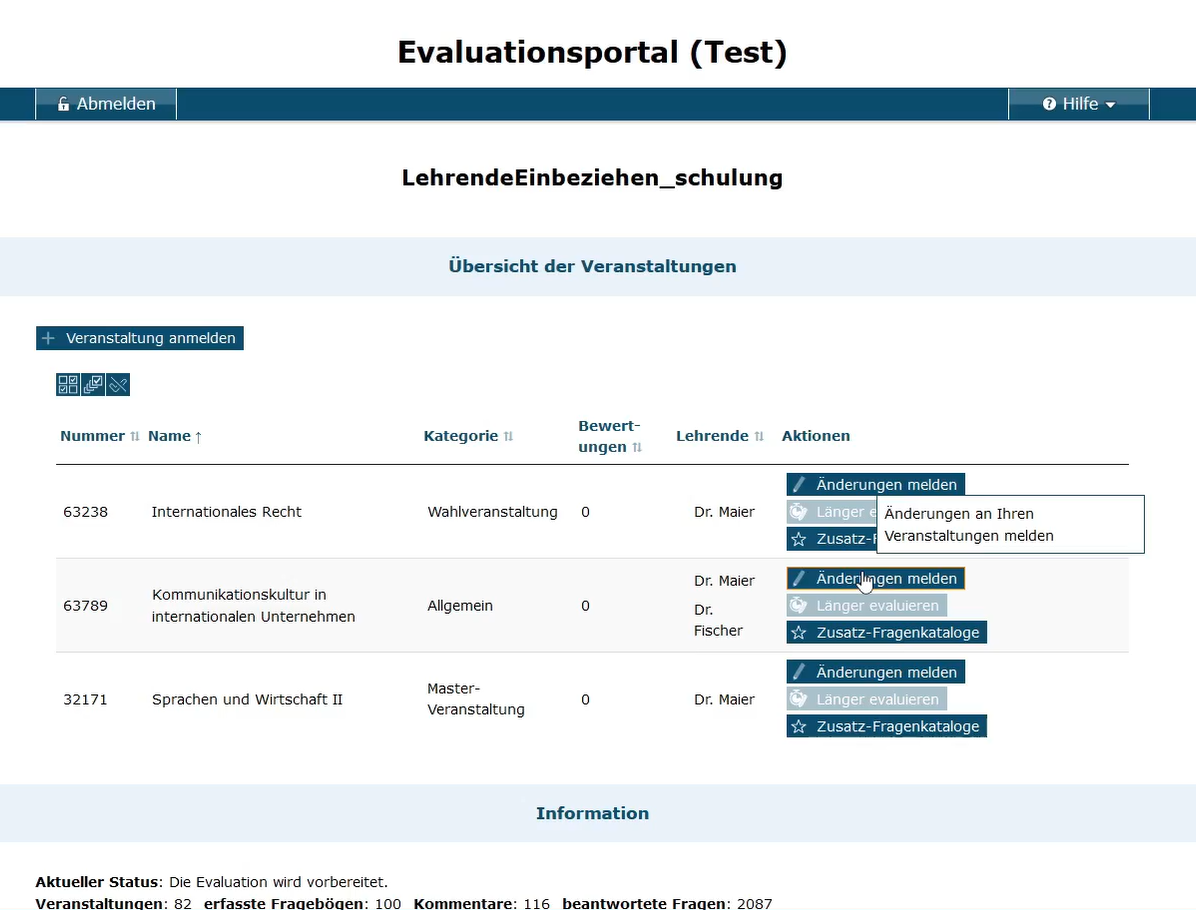1196x910 pixels.
Task: Log out using the Abmelden menu item
Action: pyautogui.click(x=106, y=104)
